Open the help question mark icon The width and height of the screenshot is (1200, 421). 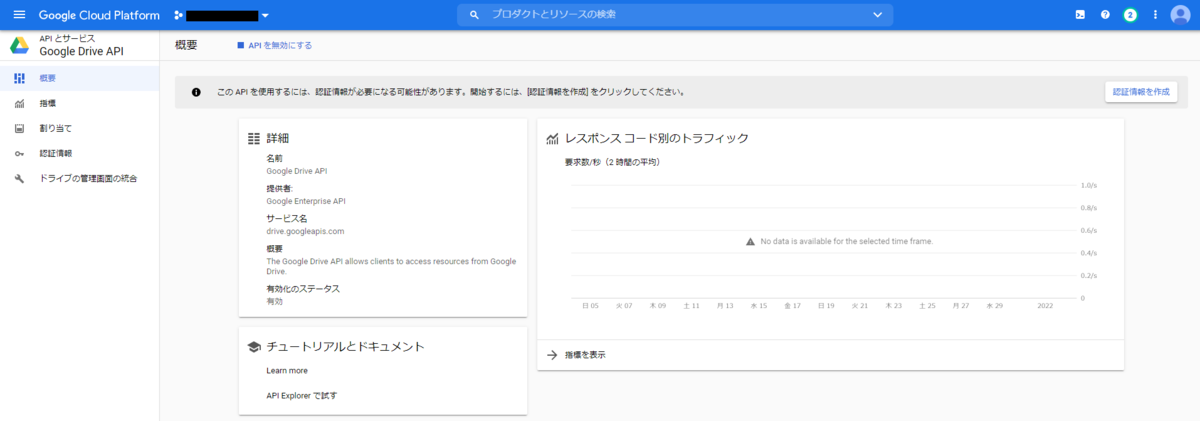[1105, 15]
